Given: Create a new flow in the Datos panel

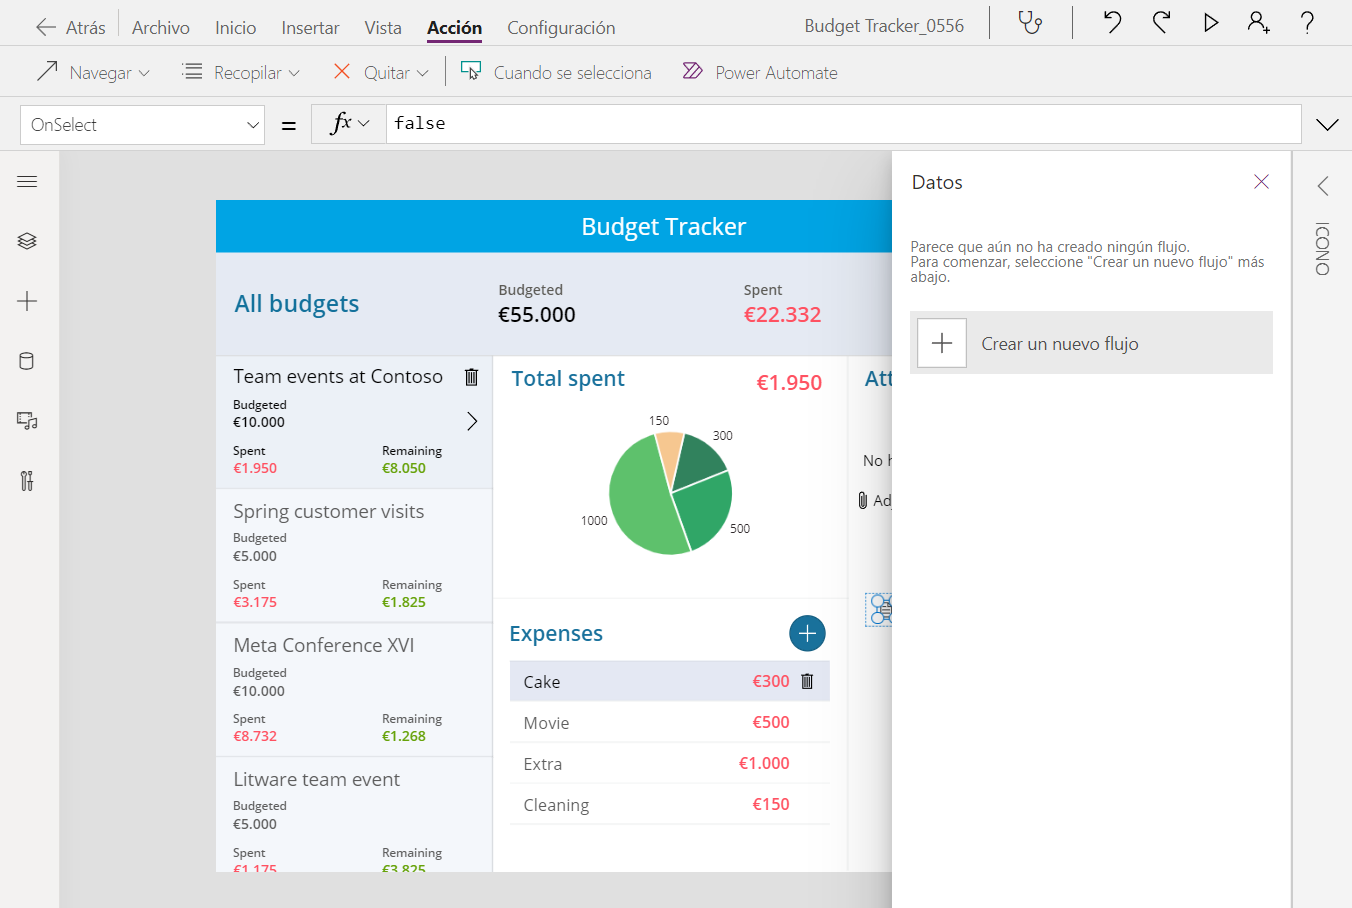Looking at the screenshot, I should point(1090,342).
